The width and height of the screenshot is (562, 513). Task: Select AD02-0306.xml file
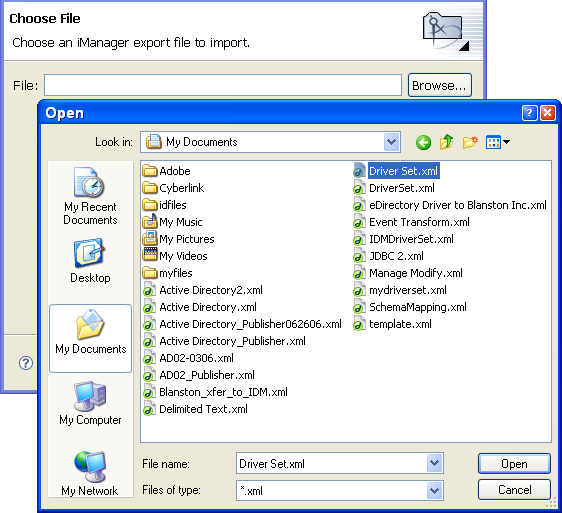188,358
